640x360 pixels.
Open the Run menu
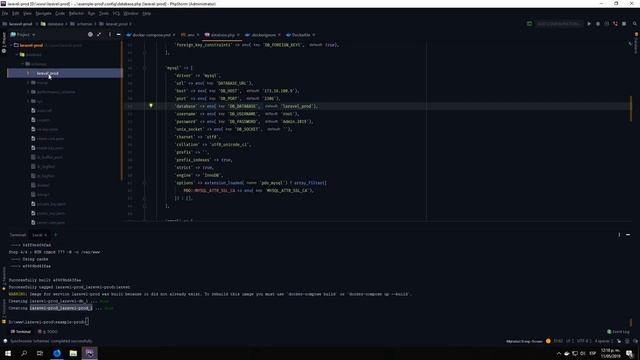[x=91, y=13]
